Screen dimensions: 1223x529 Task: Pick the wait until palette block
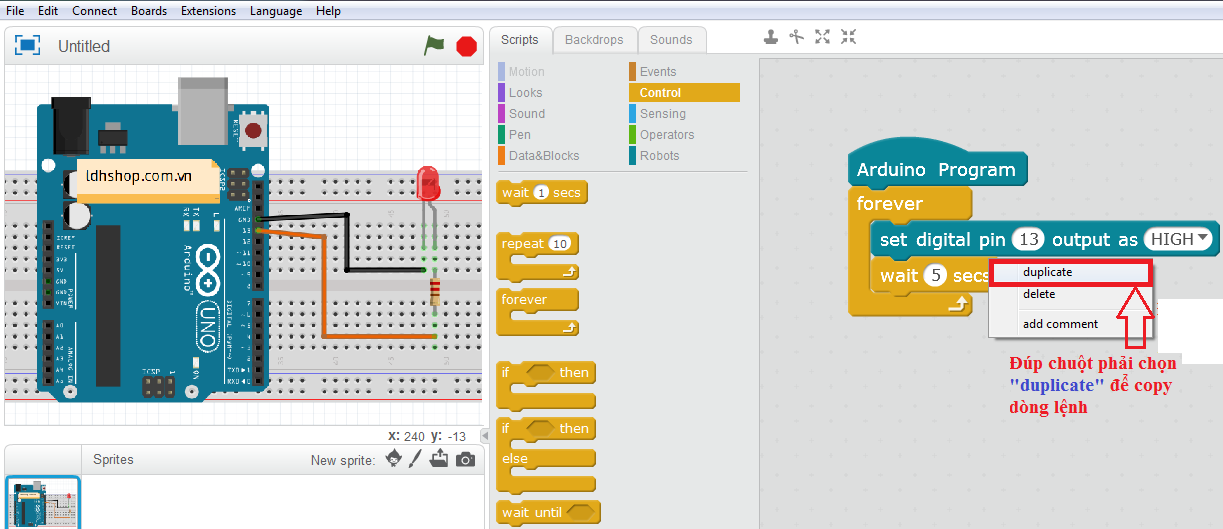click(x=548, y=513)
